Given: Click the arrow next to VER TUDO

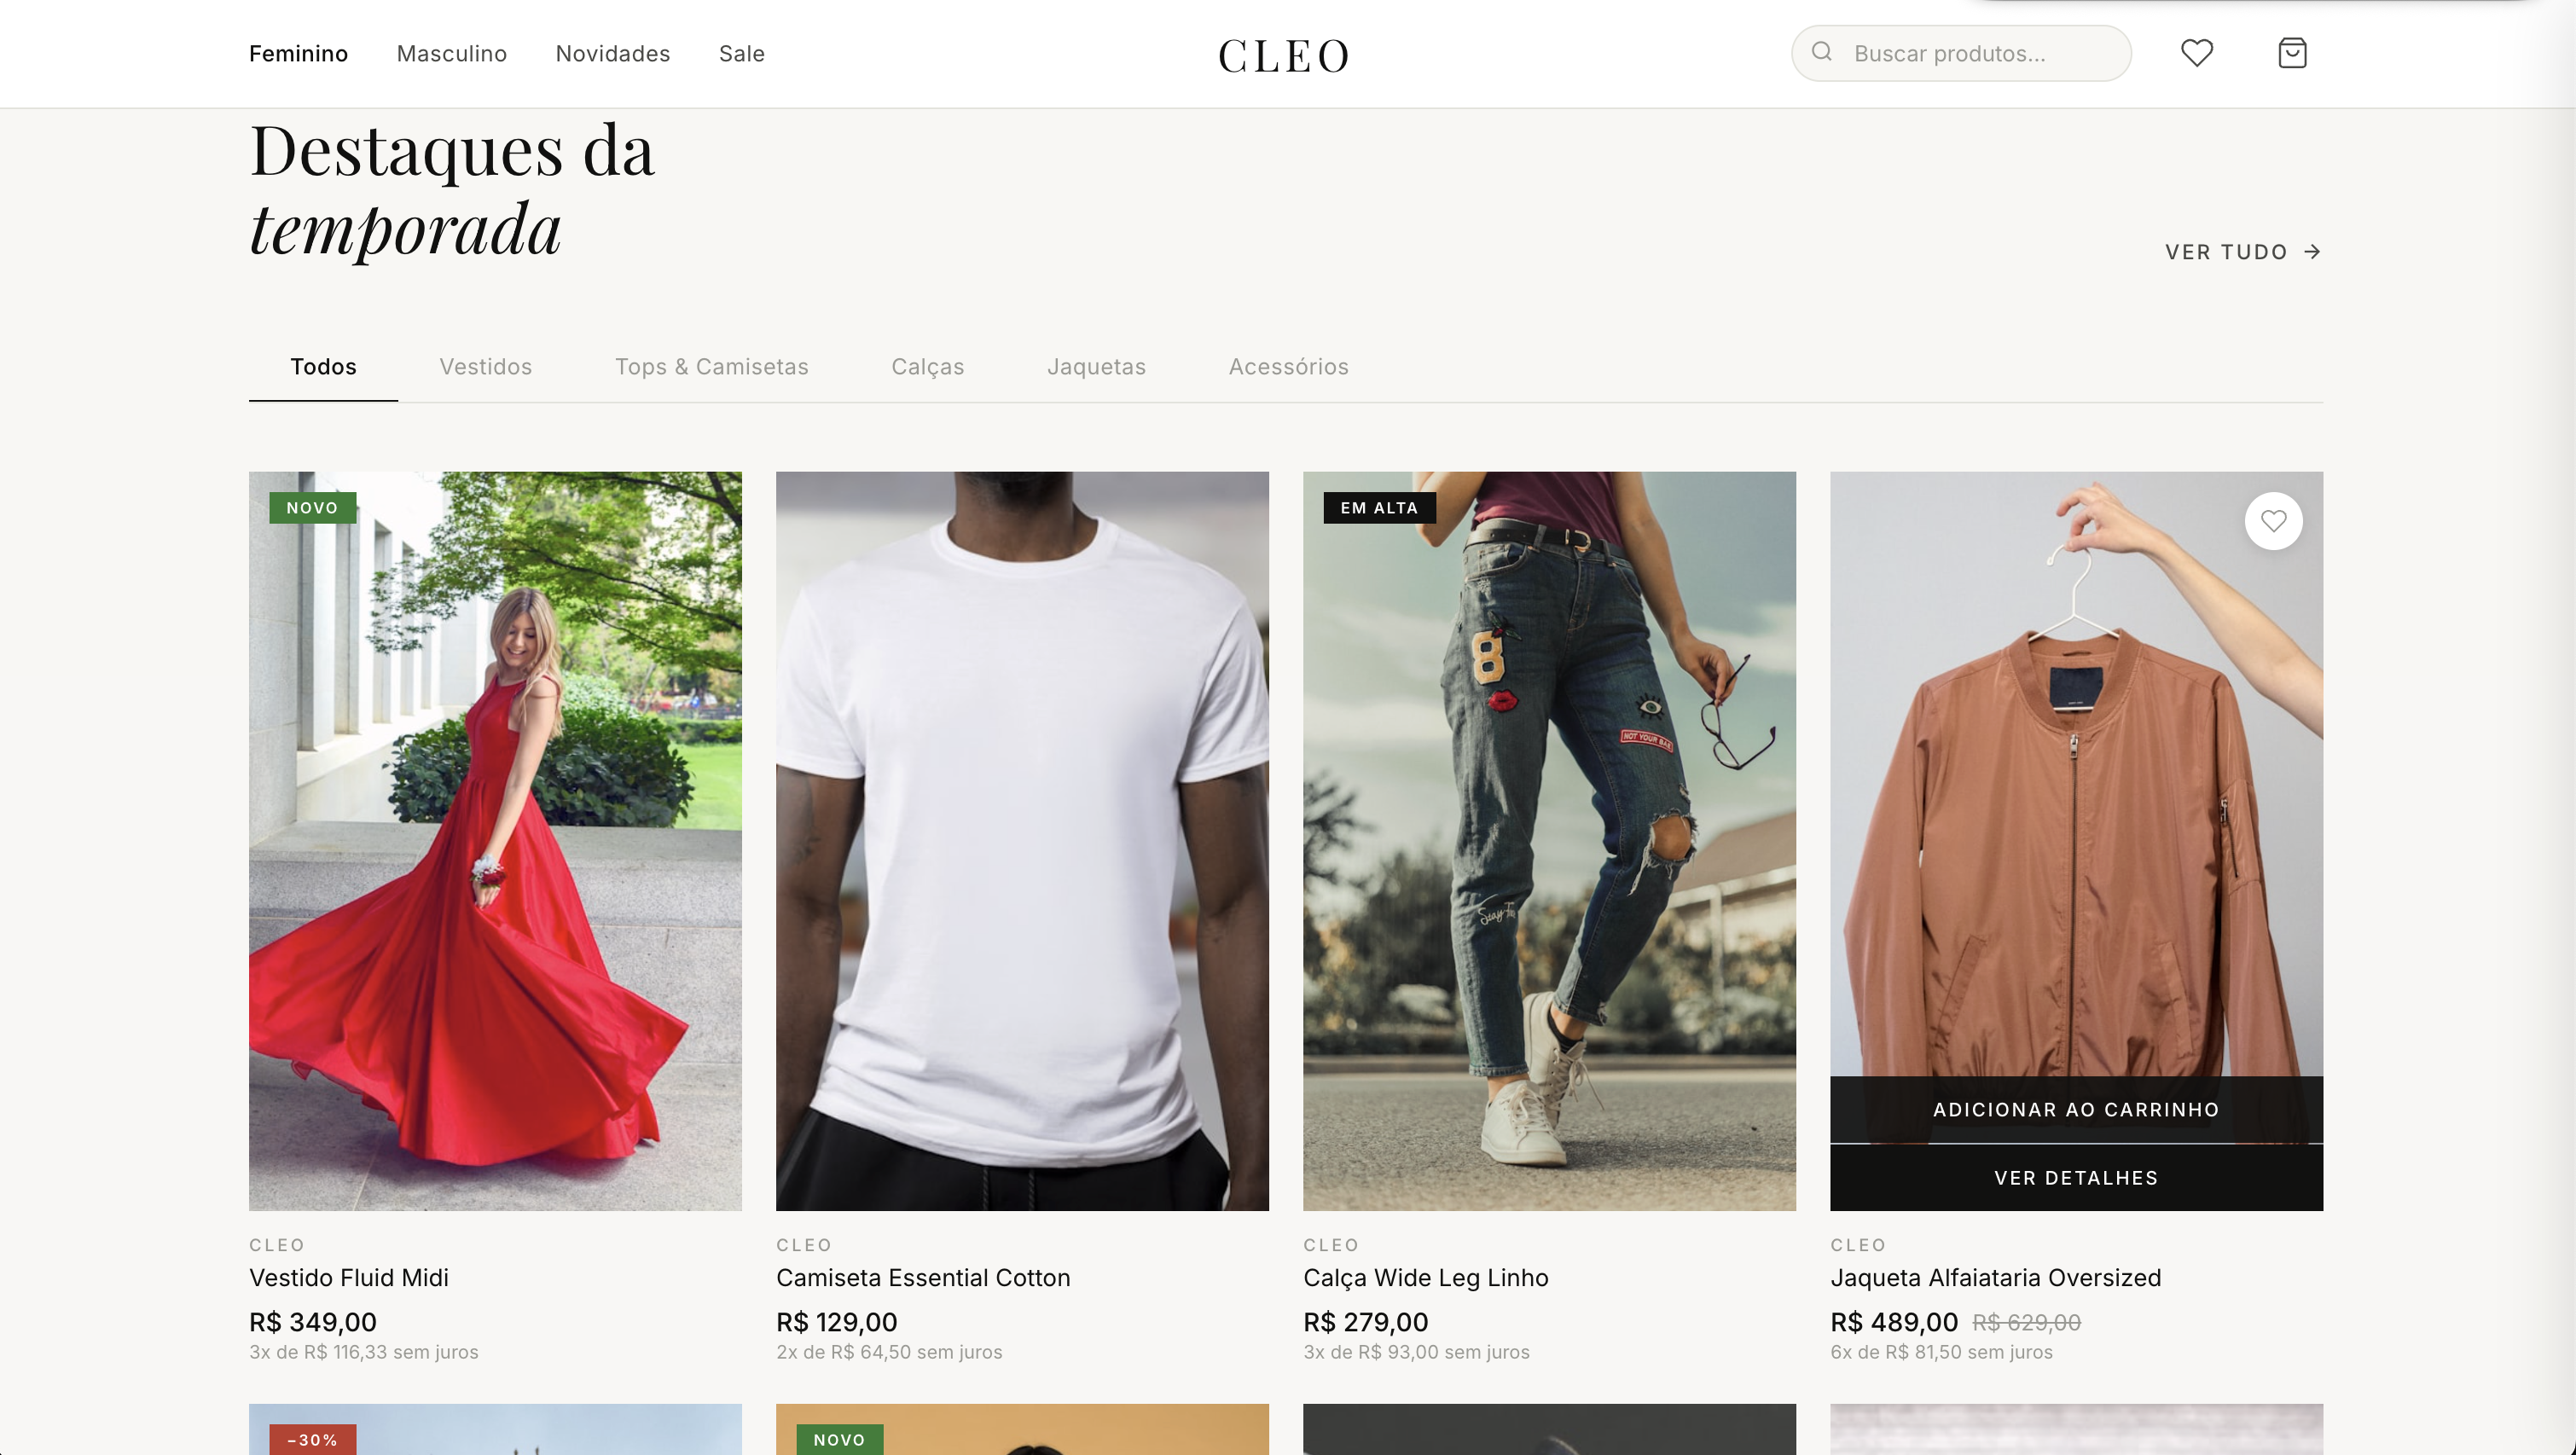Looking at the screenshot, I should point(2312,252).
